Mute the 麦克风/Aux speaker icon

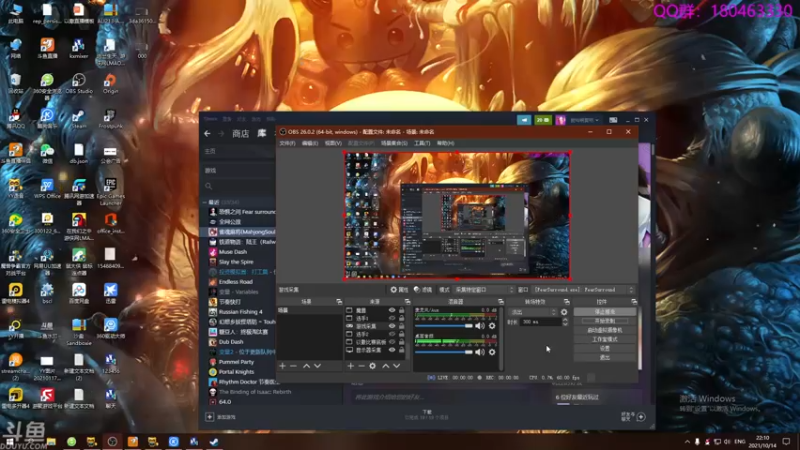(x=480, y=326)
